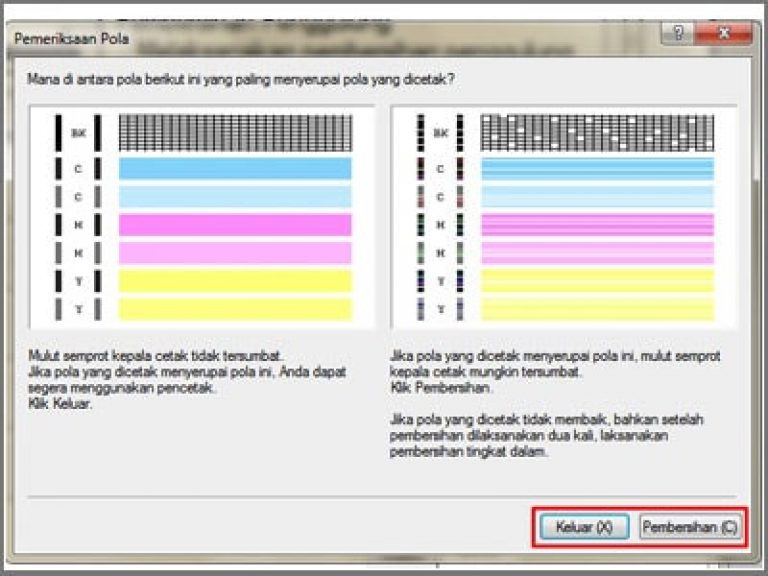This screenshot has width=768, height=576.
Task: Click the solid magenta bar in left pattern
Action: 235,225
